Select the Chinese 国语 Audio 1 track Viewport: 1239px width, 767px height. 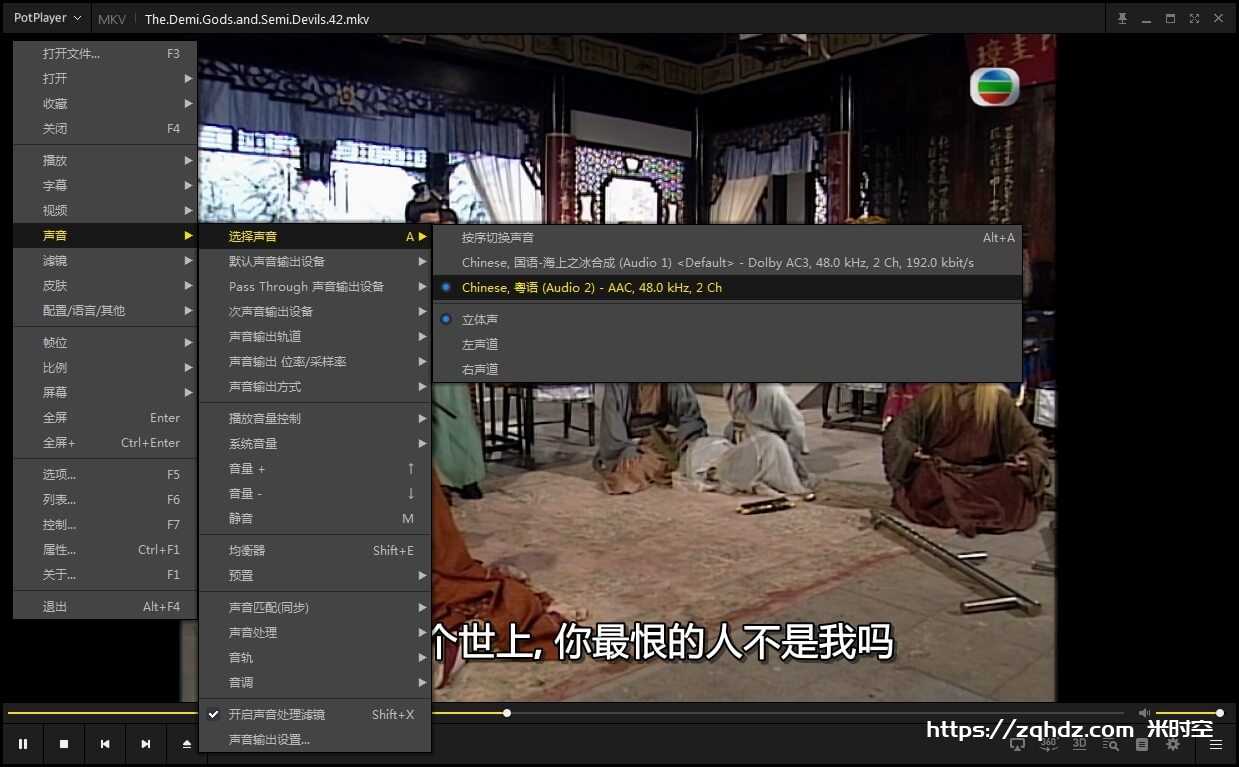pos(727,262)
